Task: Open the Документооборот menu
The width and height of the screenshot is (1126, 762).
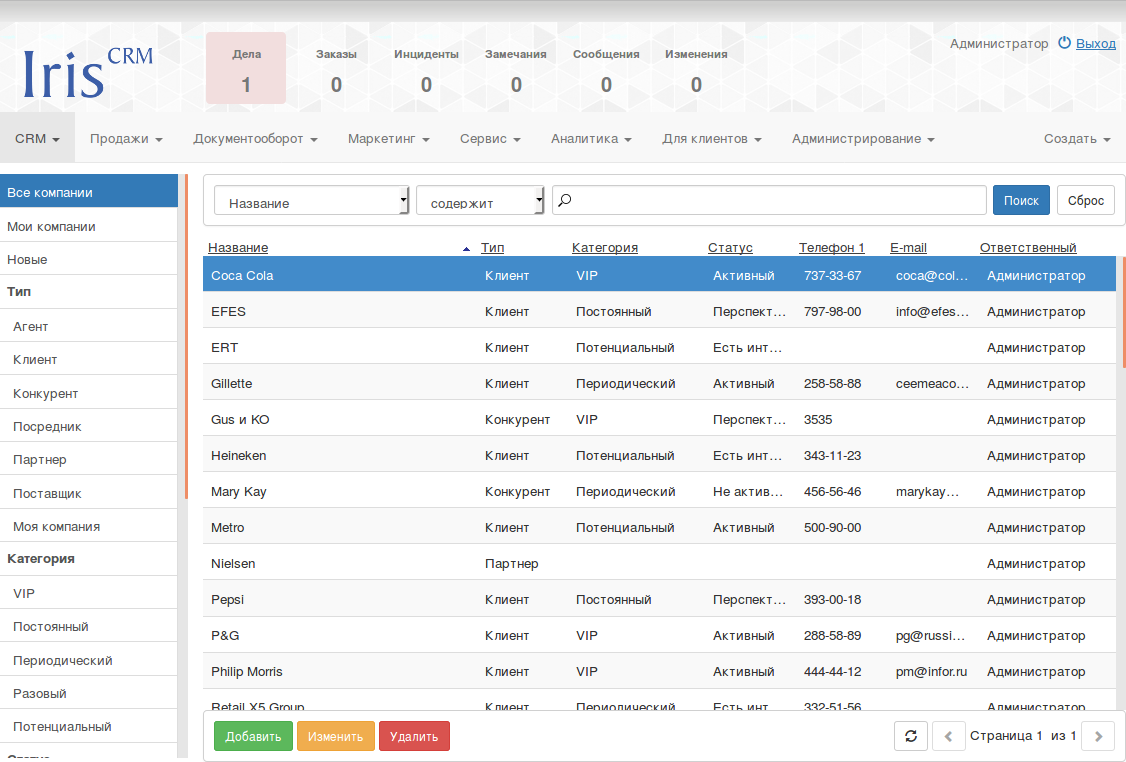Action: [x=255, y=138]
